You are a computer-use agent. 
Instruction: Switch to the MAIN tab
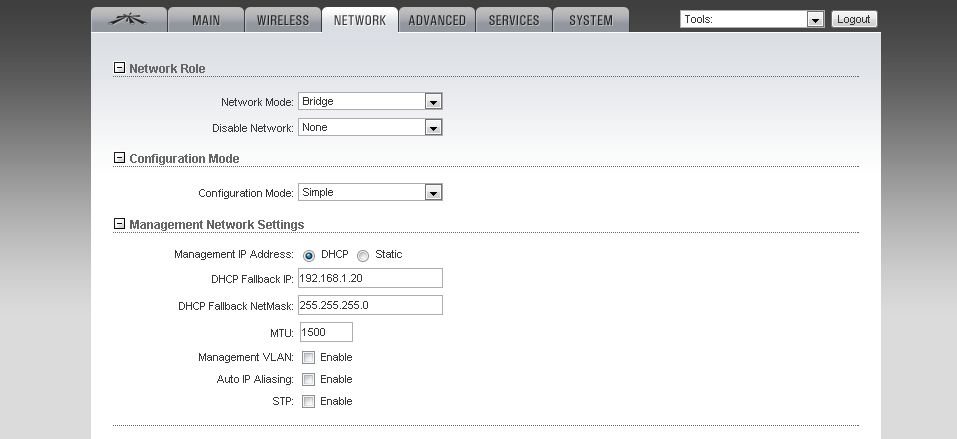(x=206, y=20)
